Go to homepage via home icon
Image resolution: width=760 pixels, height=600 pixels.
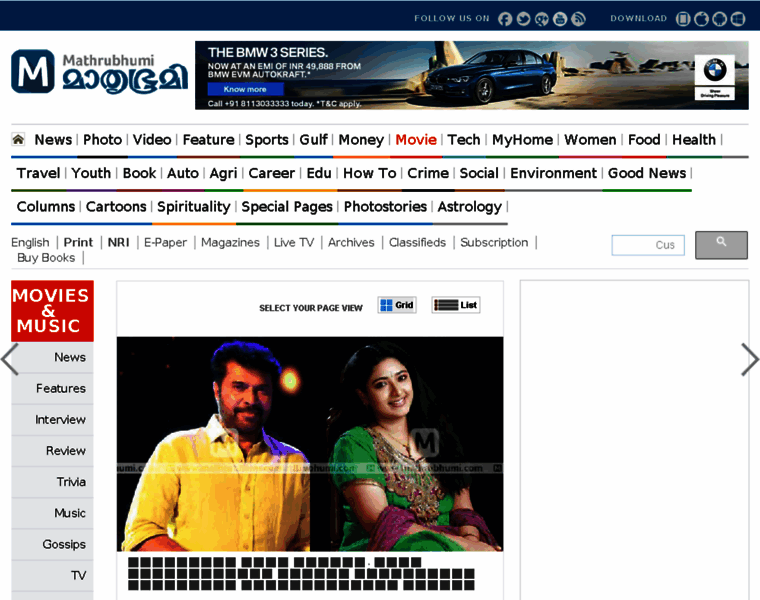pyautogui.click(x=18, y=140)
